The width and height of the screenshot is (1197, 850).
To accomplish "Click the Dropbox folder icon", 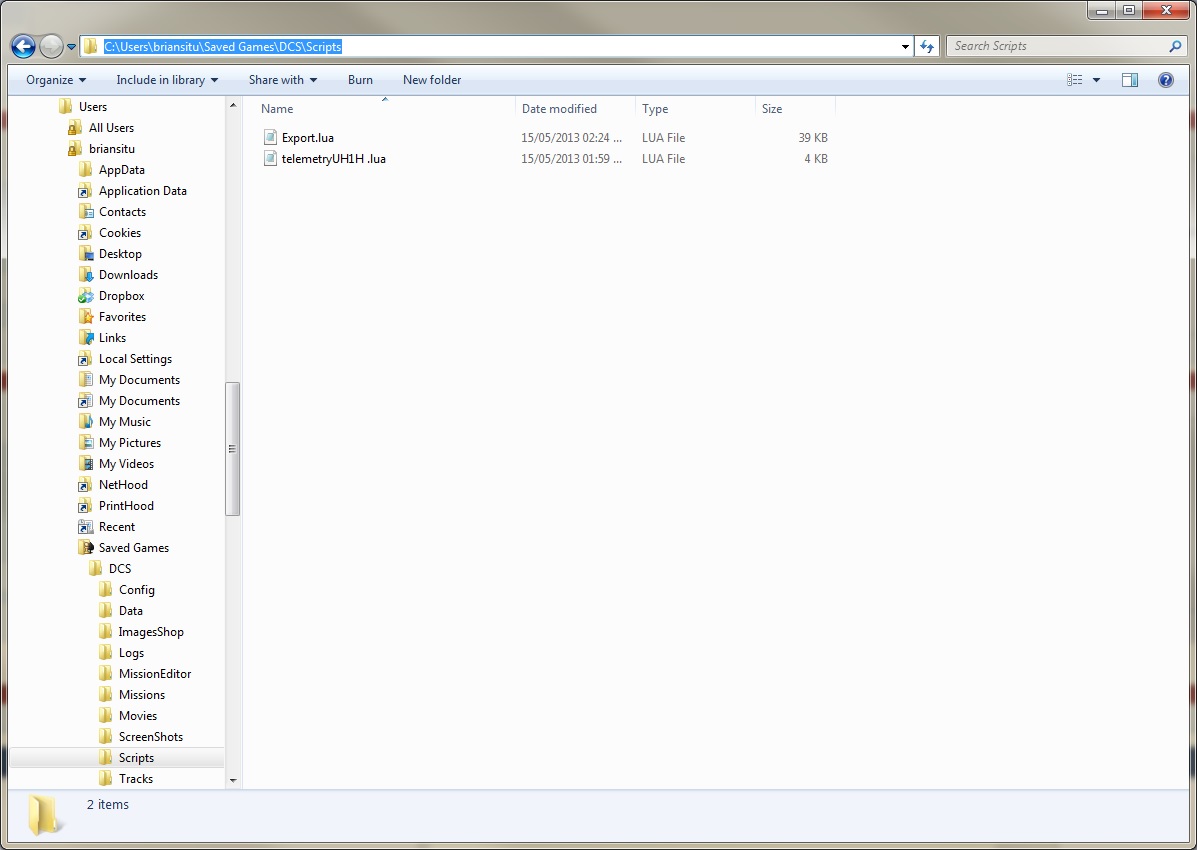I will 86,296.
